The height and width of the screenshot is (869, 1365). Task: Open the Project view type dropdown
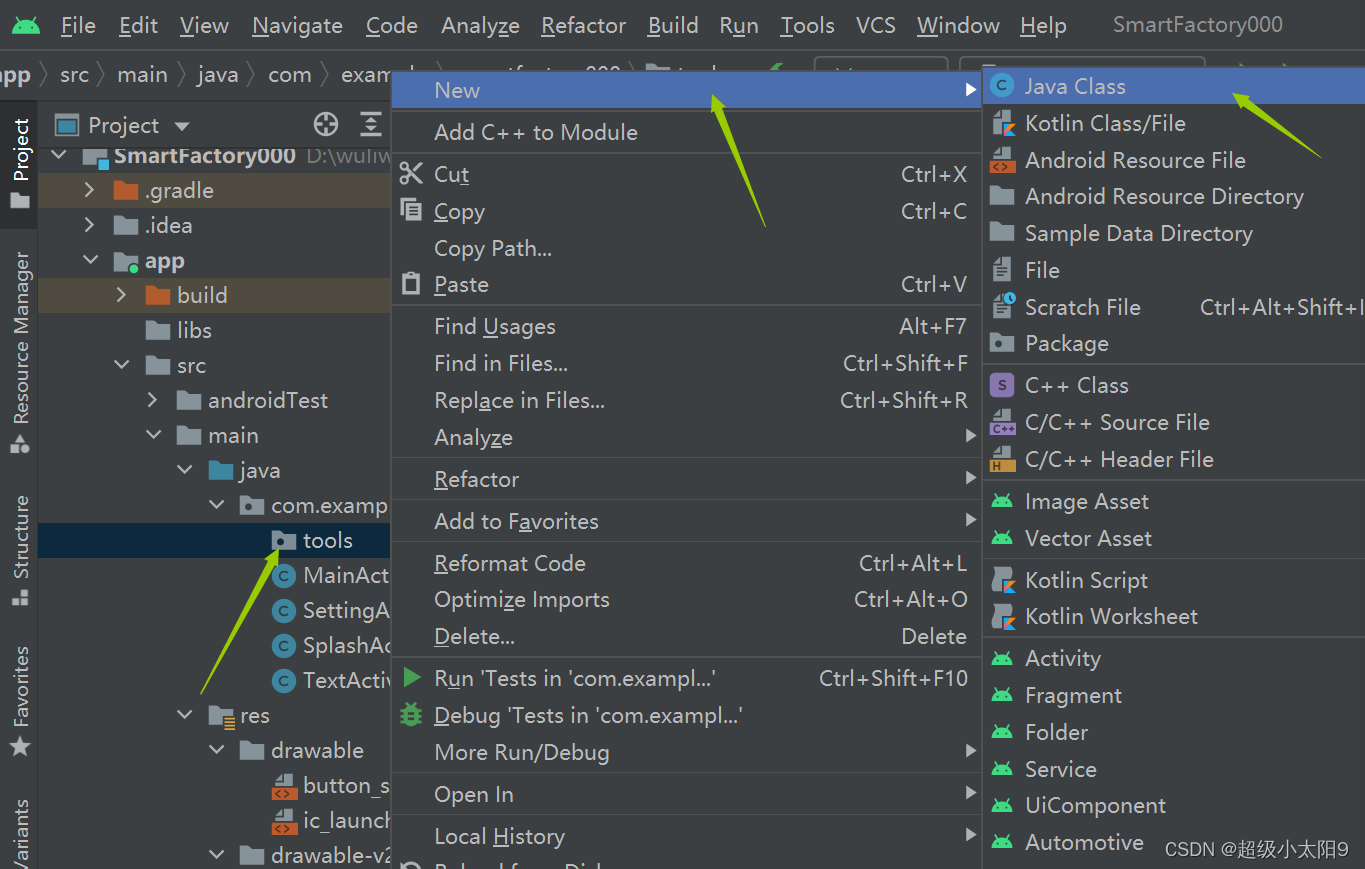tap(182, 126)
